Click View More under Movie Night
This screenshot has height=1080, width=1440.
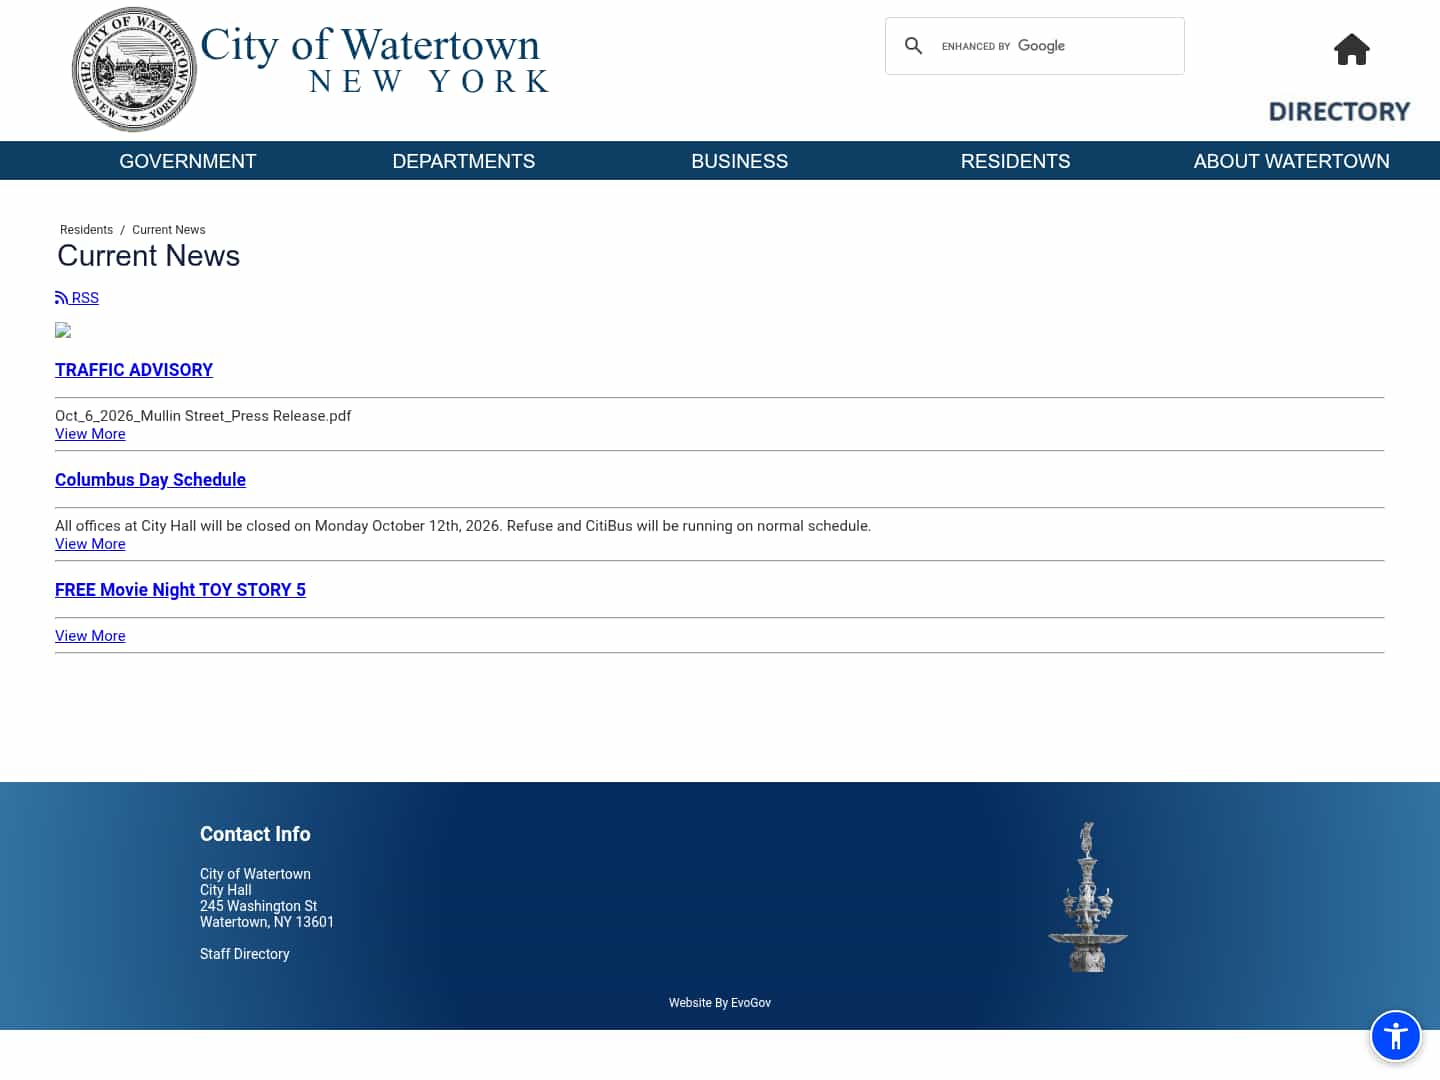coord(90,636)
